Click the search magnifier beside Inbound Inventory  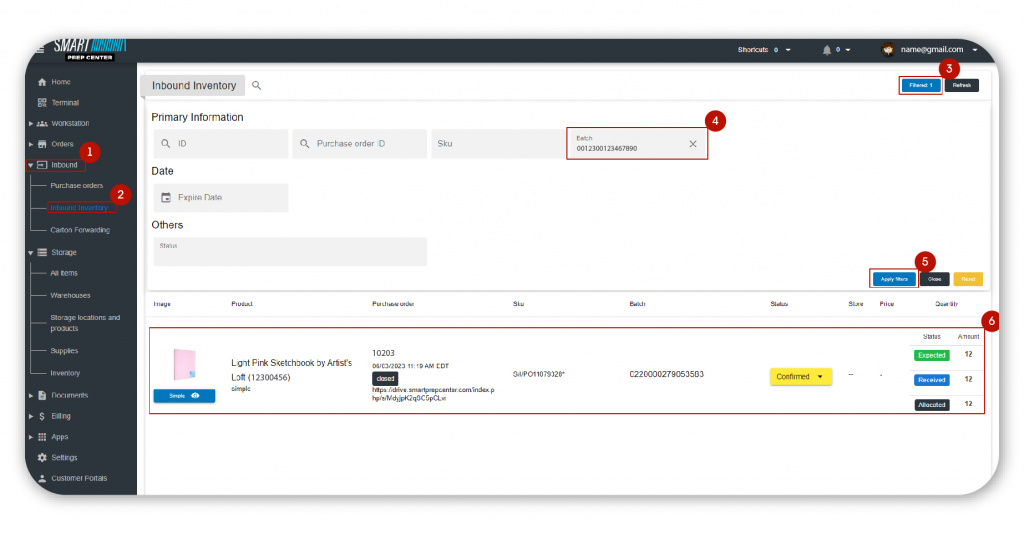(257, 86)
